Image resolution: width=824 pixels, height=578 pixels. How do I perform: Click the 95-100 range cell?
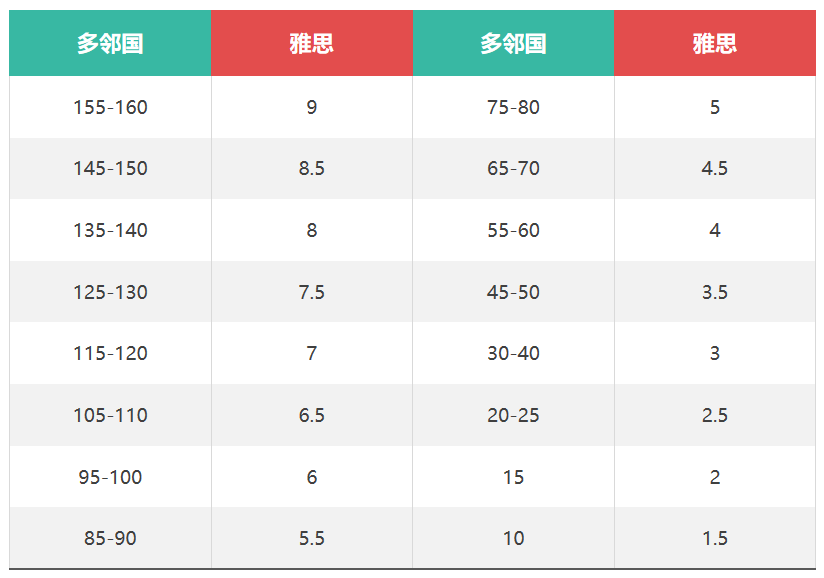point(110,477)
